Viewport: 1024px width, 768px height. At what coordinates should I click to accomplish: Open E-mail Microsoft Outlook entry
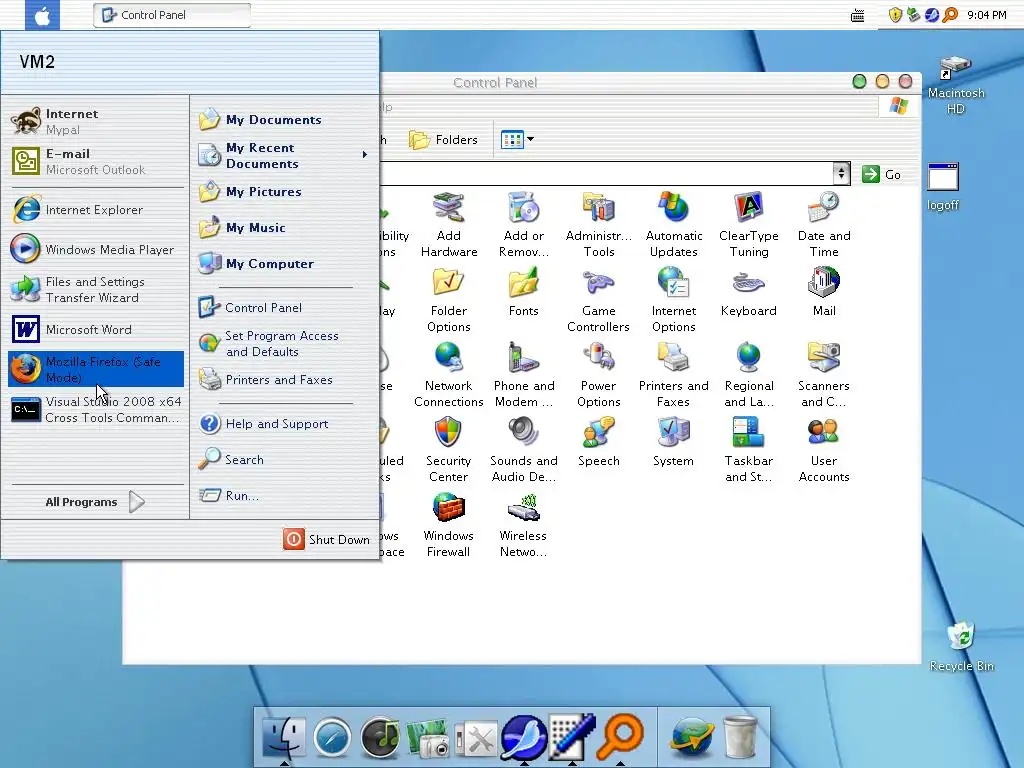click(96, 161)
